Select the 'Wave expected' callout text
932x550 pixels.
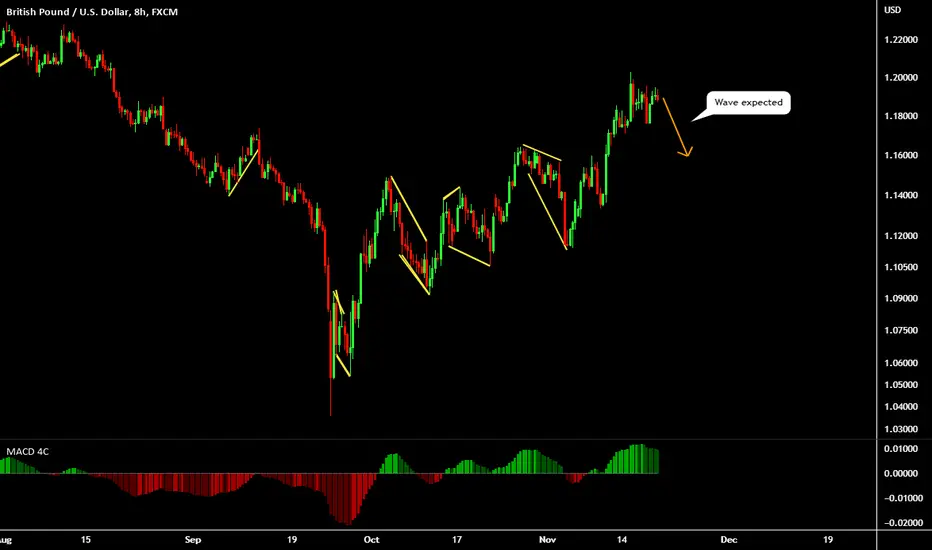(748, 102)
